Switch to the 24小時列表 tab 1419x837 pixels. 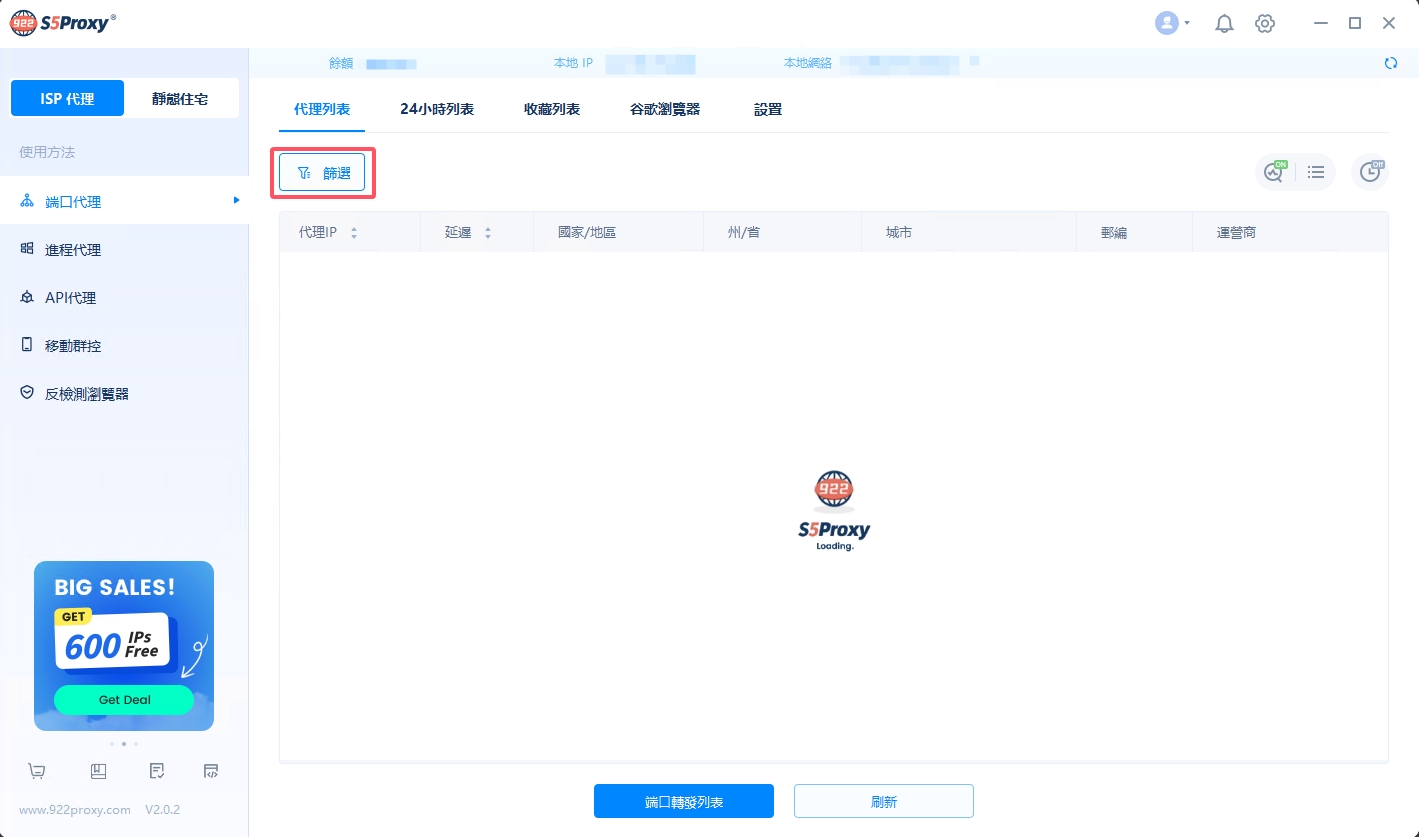[437, 110]
